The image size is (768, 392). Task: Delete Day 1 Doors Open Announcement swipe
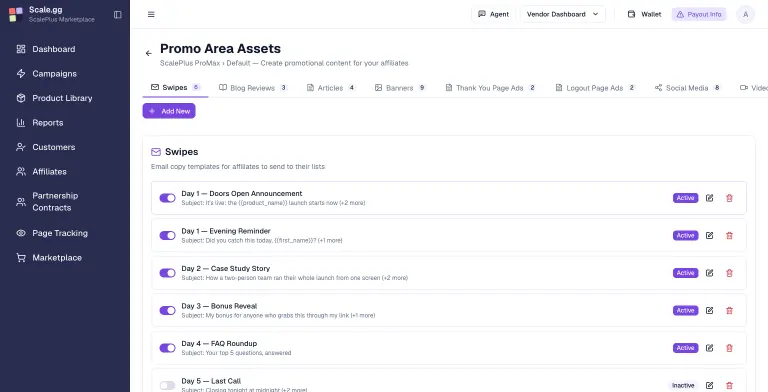729,198
